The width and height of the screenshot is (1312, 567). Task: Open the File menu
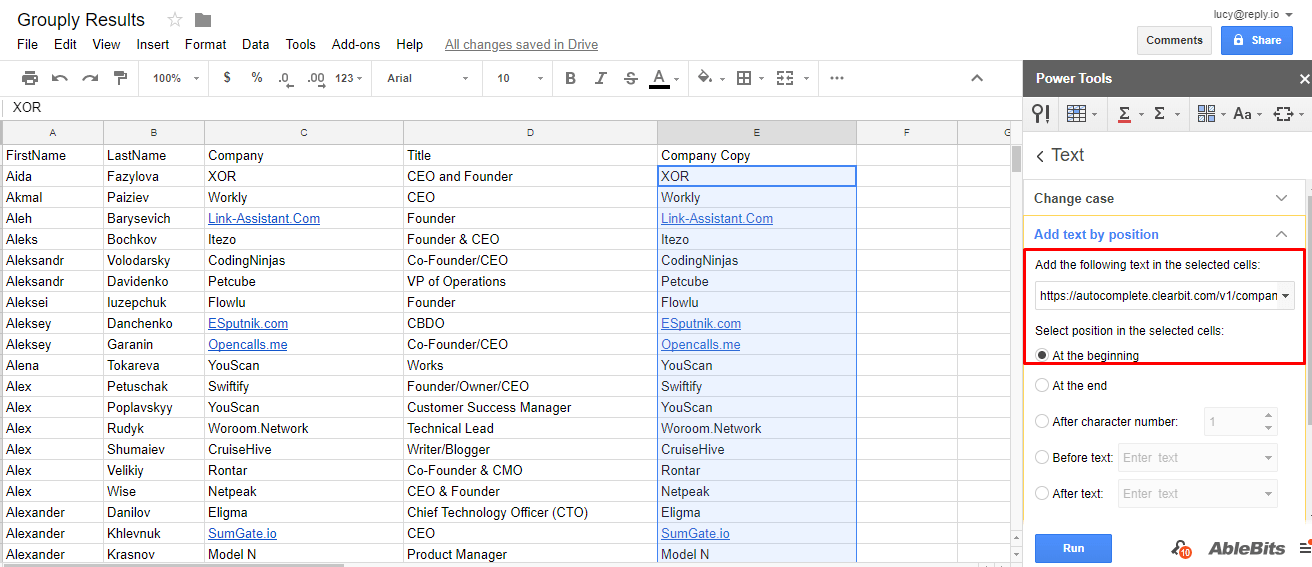[x=27, y=44]
